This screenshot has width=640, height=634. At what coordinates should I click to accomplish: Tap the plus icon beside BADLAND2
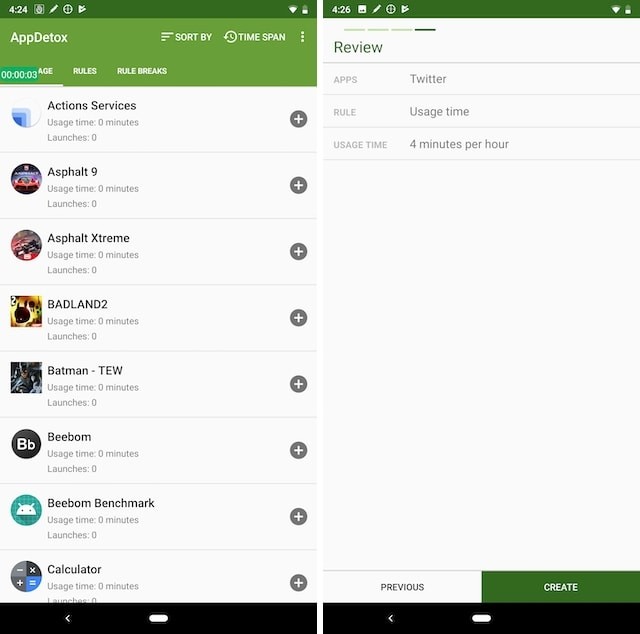(x=298, y=318)
